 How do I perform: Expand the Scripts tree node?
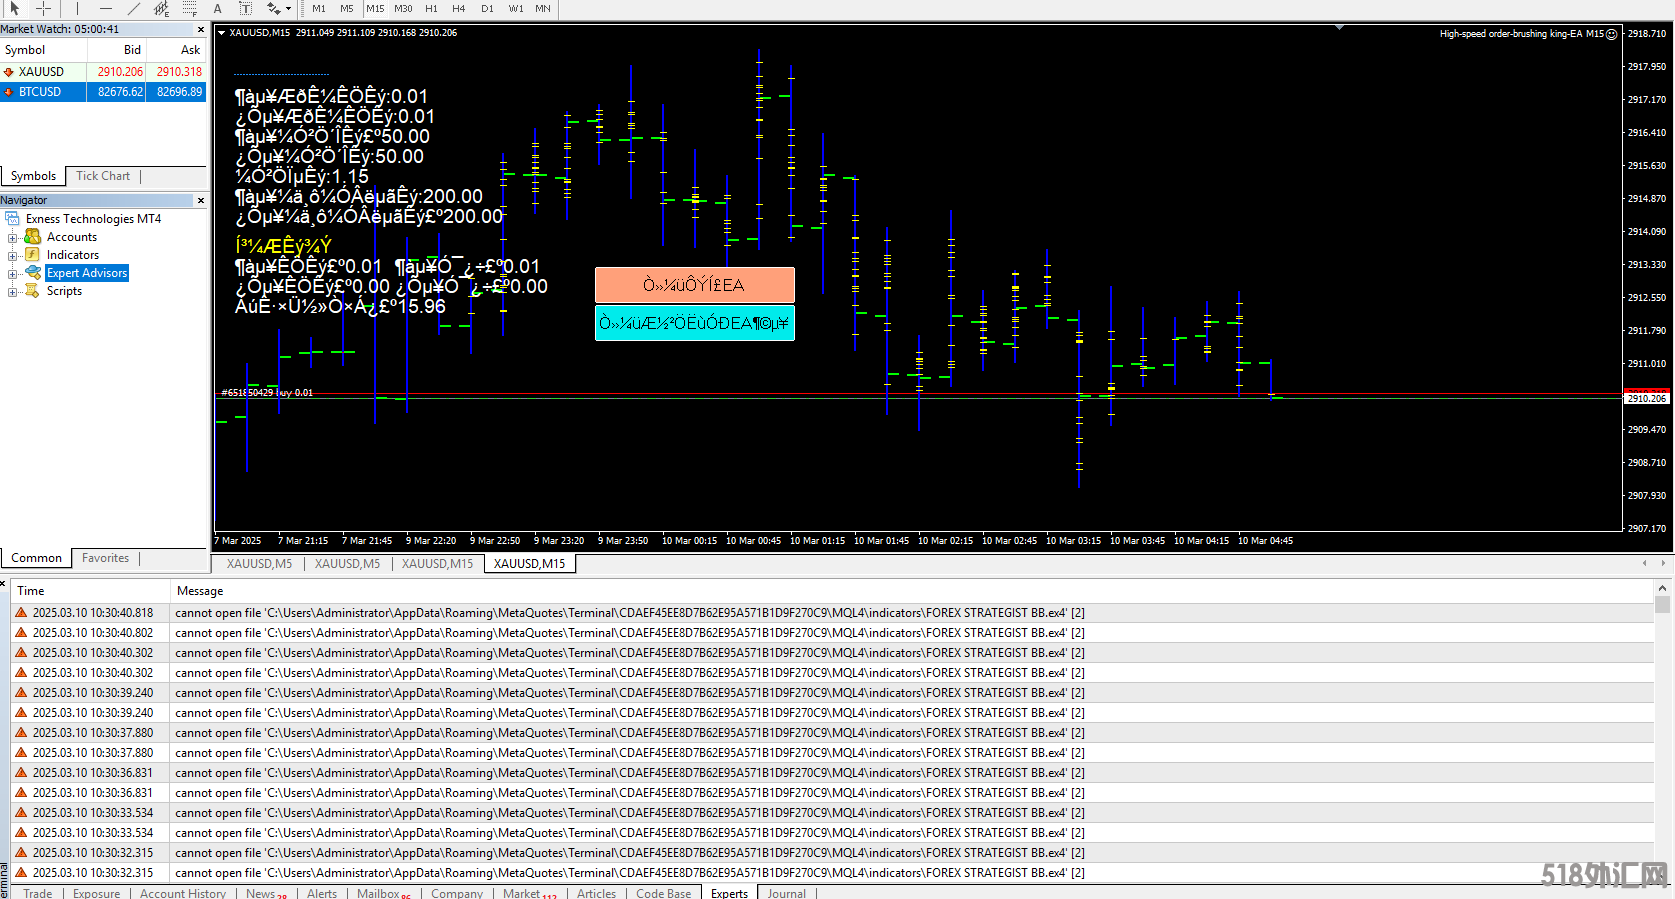[13, 291]
